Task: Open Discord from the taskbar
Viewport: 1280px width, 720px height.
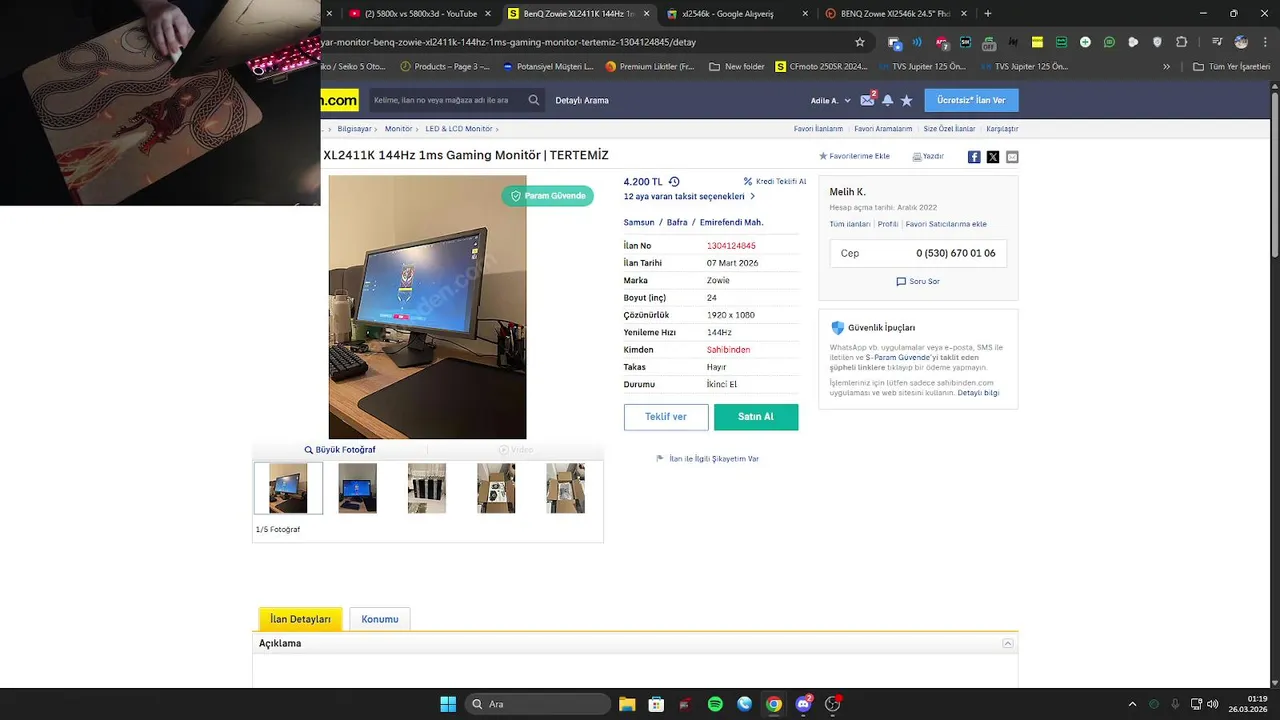Action: click(x=803, y=704)
